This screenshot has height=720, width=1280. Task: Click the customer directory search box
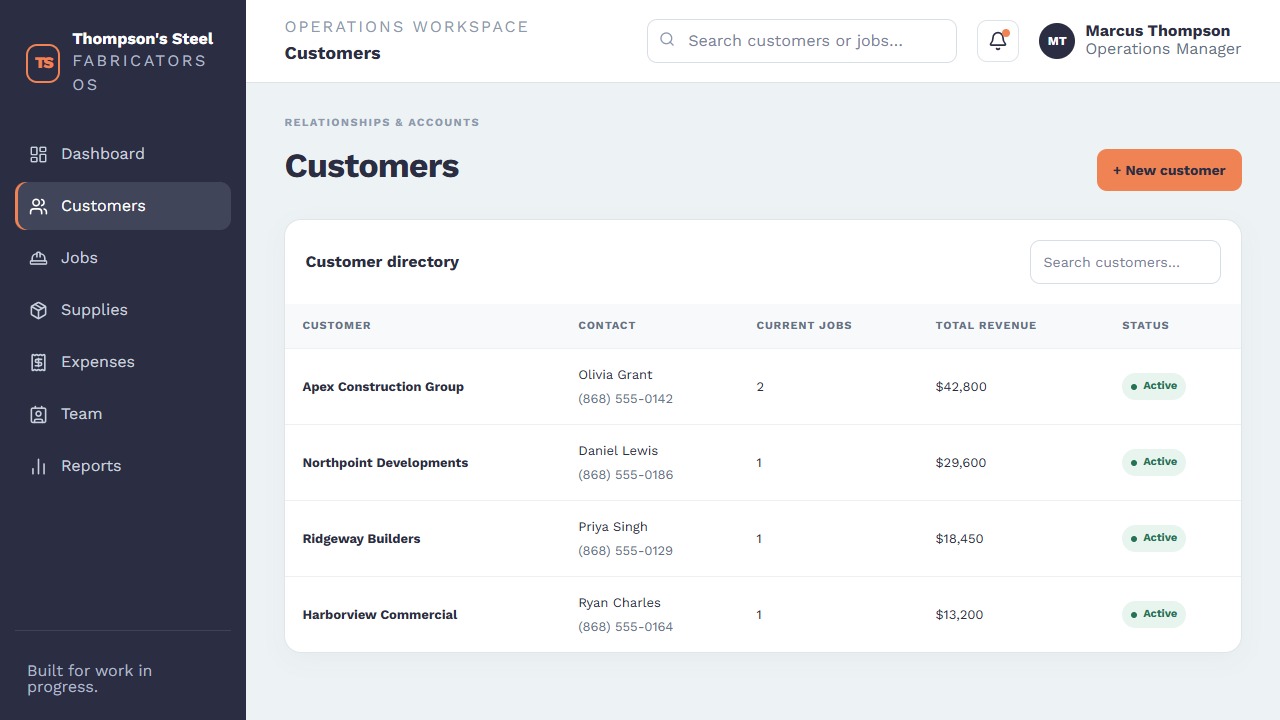[x=1125, y=262]
